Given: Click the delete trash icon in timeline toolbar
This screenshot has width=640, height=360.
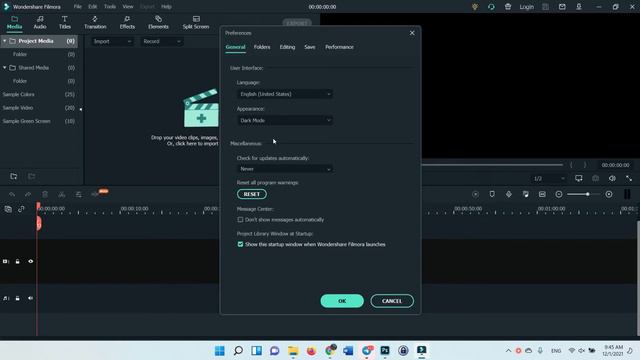Looking at the screenshot, I should pyautogui.click(x=45, y=195).
